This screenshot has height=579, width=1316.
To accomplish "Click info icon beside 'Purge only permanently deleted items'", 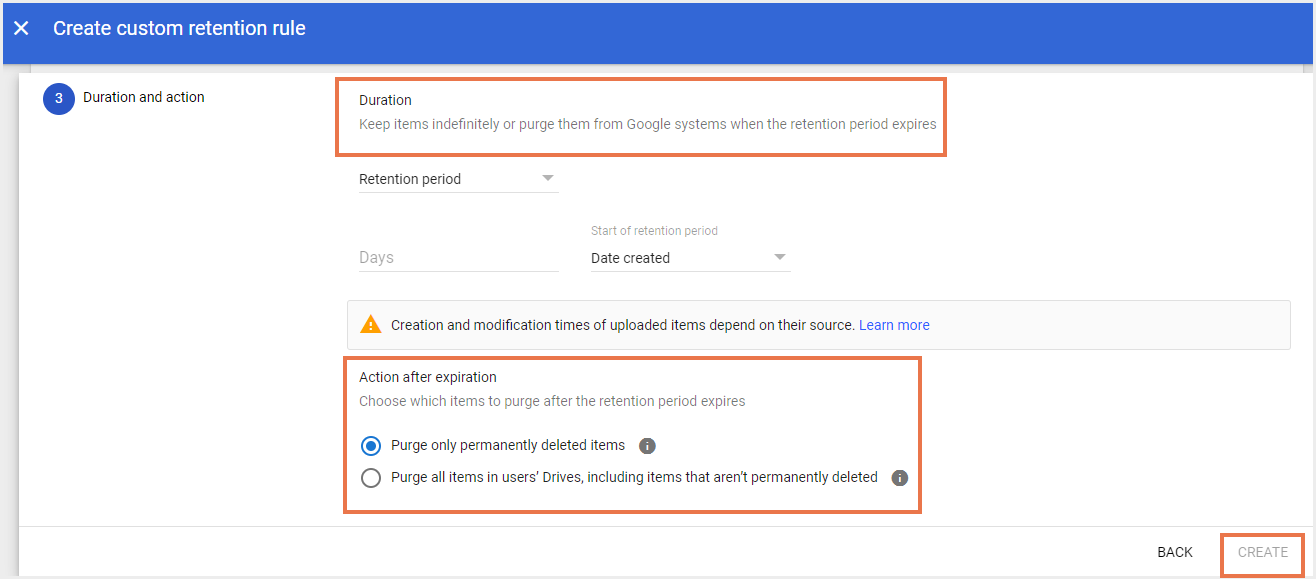I will click(x=647, y=446).
